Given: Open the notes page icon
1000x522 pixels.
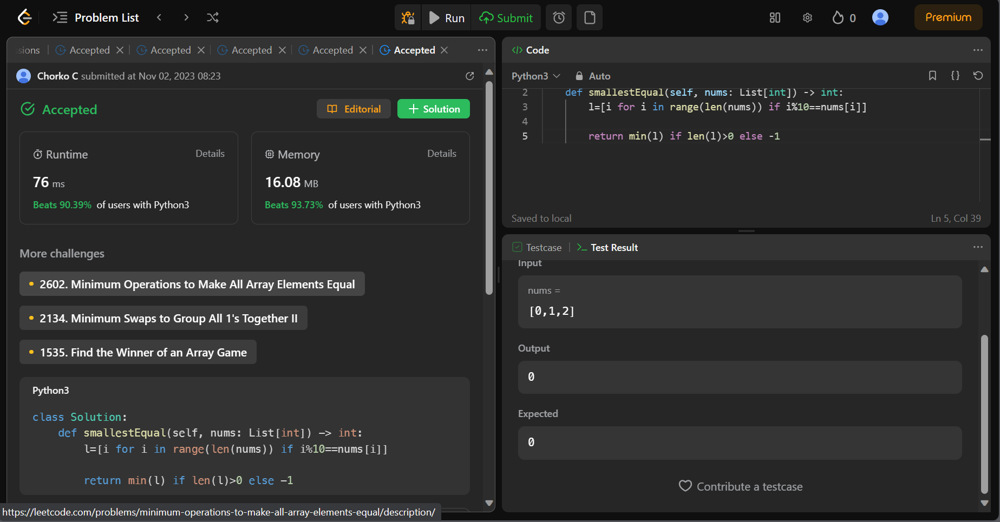Looking at the screenshot, I should point(590,17).
